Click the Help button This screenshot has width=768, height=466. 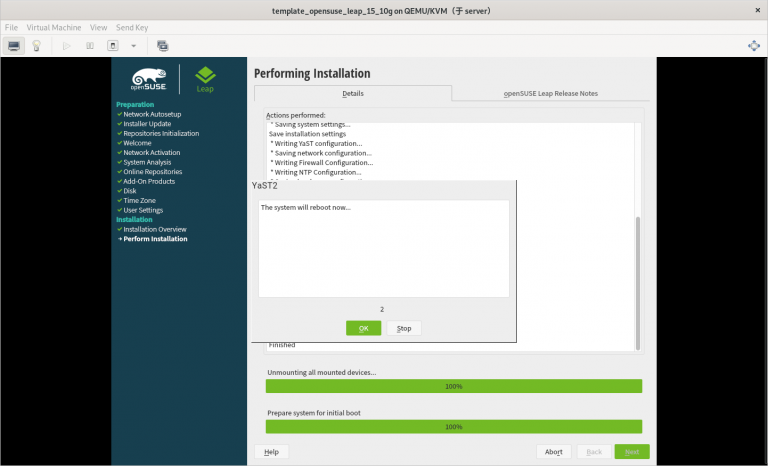pyautogui.click(x=271, y=452)
